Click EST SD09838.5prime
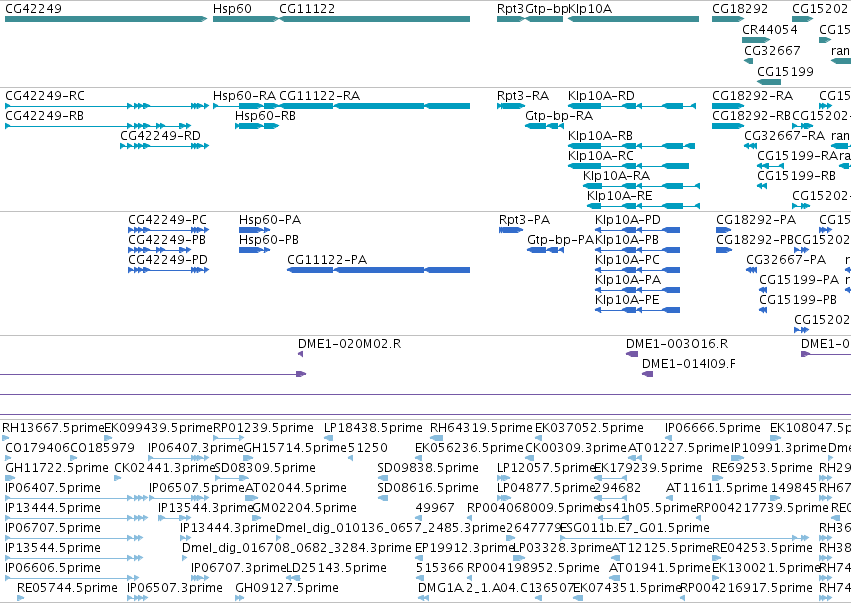 tap(383, 479)
